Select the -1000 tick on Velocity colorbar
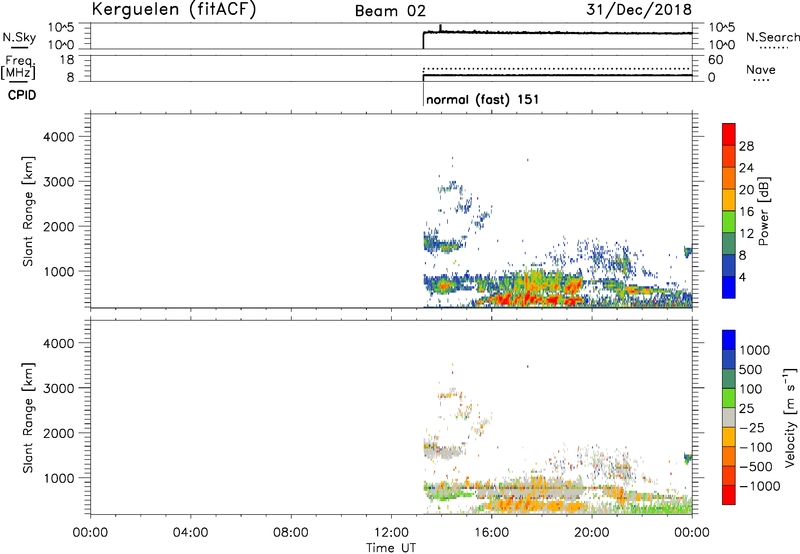Screen dimensions: 800x554 point(759,486)
